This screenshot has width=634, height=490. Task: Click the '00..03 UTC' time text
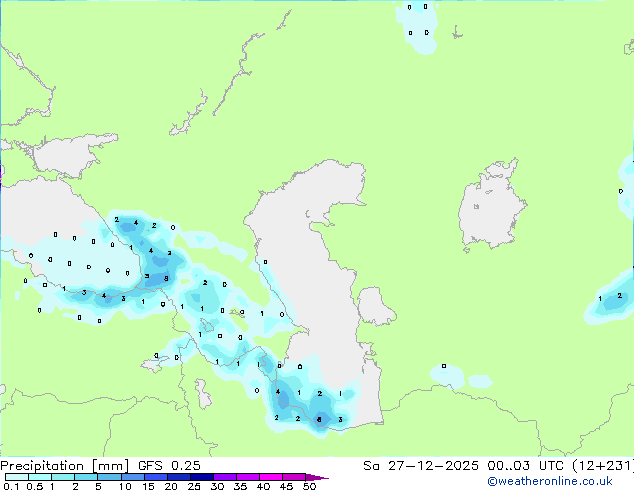526,466
